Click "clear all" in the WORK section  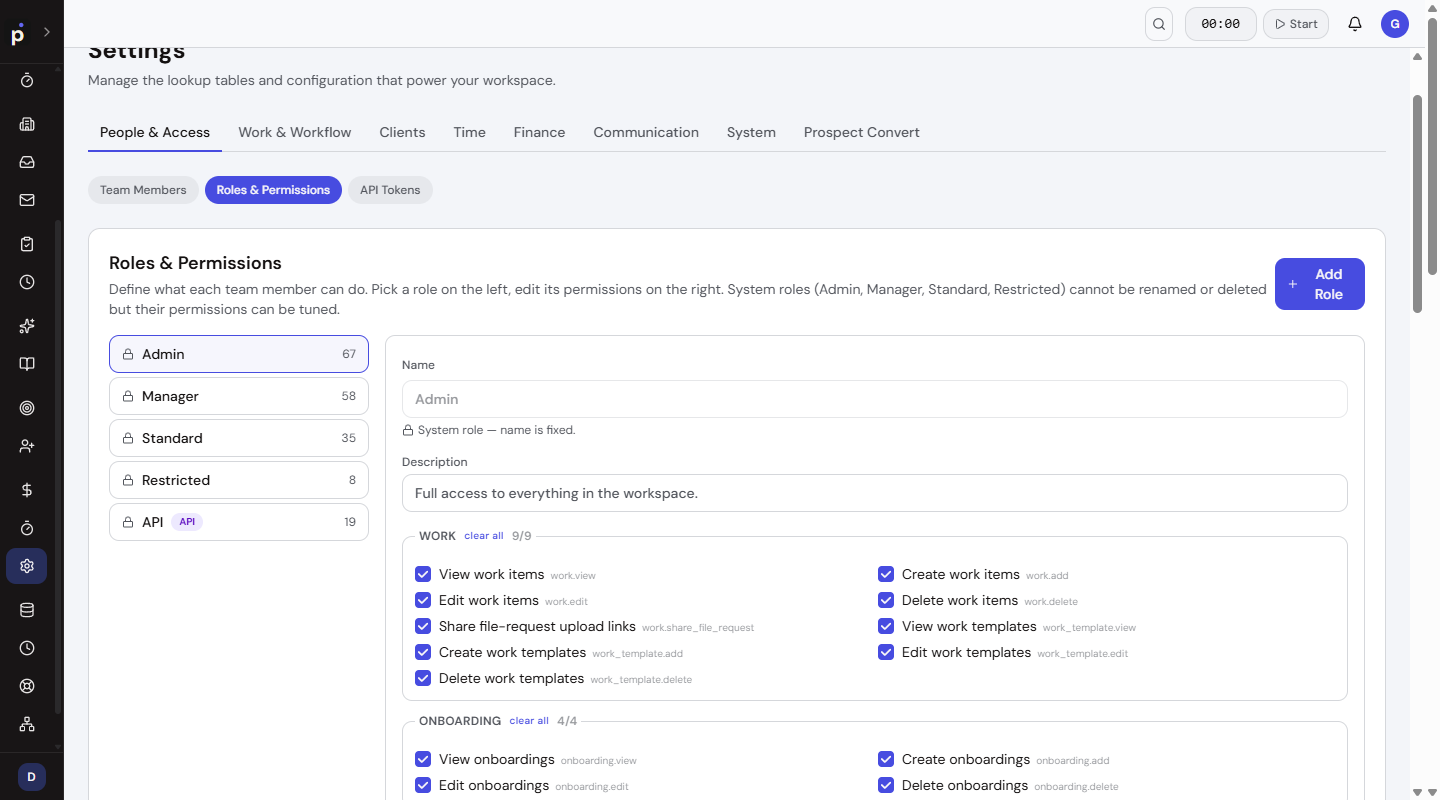pos(484,536)
